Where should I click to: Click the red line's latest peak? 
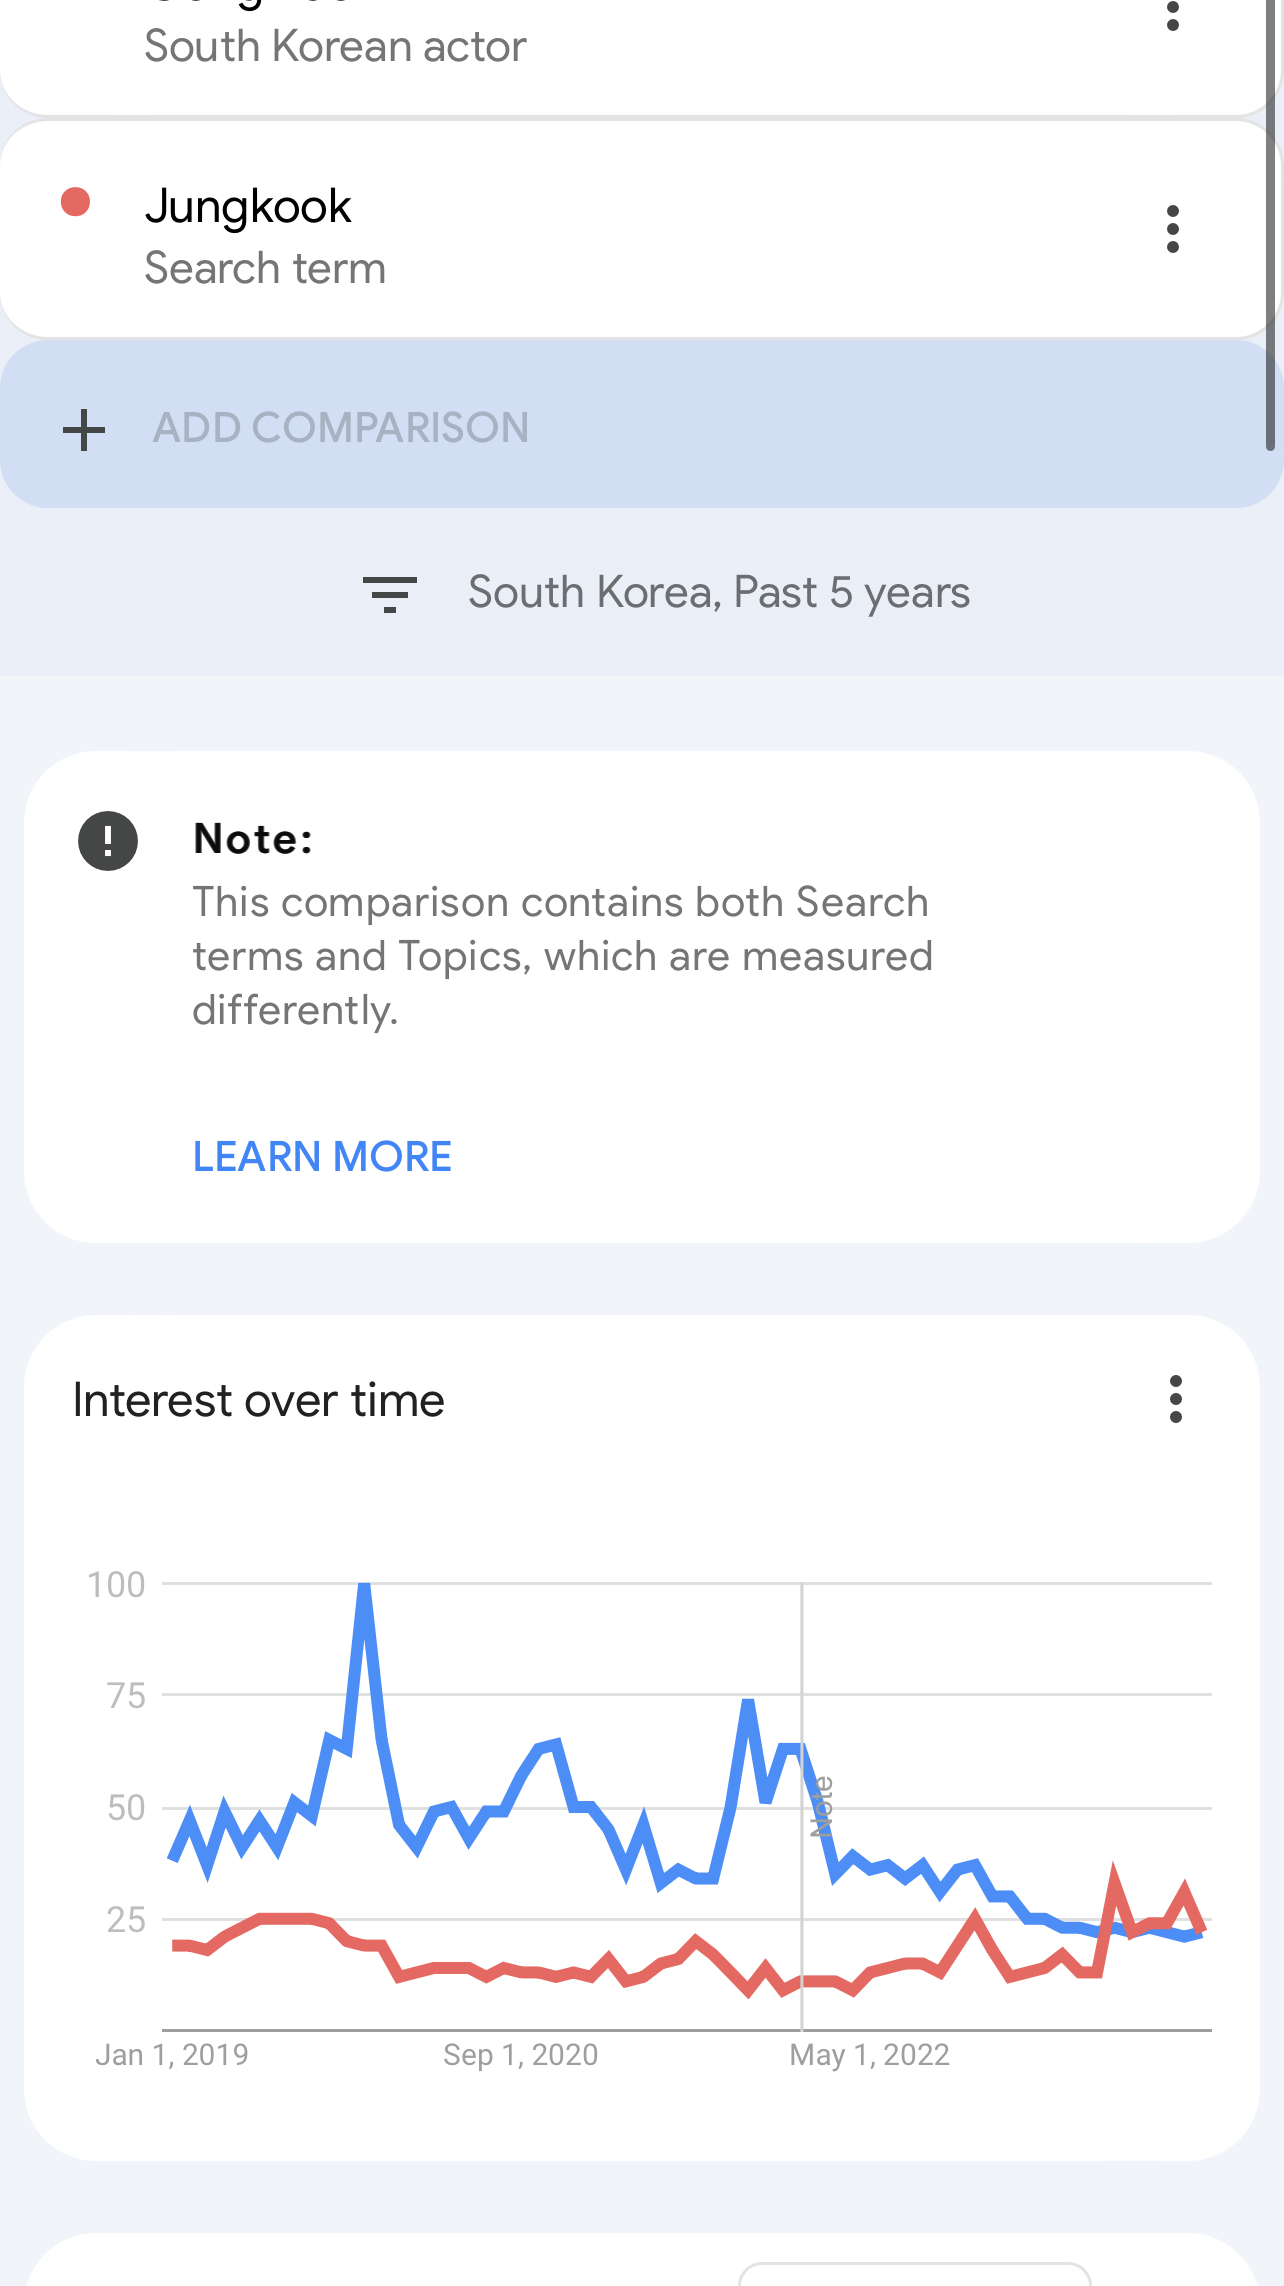(x=1185, y=1888)
